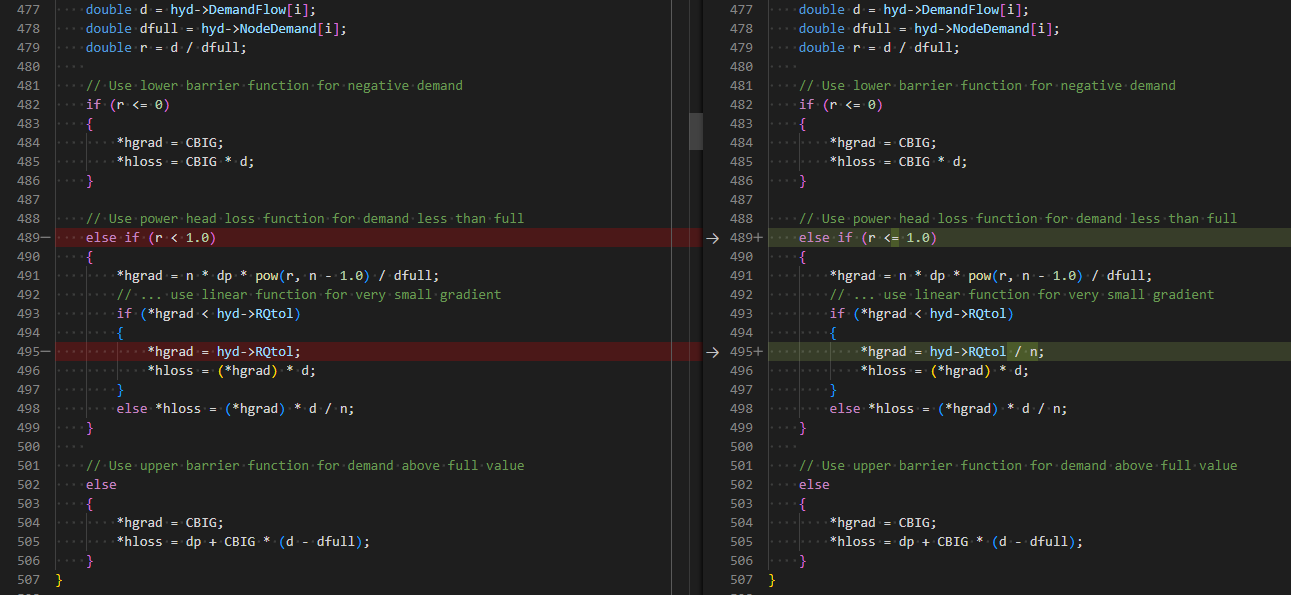This screenshot has width=1291, height=595.
Task: Place cursor on removed line 'else if (r < 1.0)'
Action: (151, 238)
